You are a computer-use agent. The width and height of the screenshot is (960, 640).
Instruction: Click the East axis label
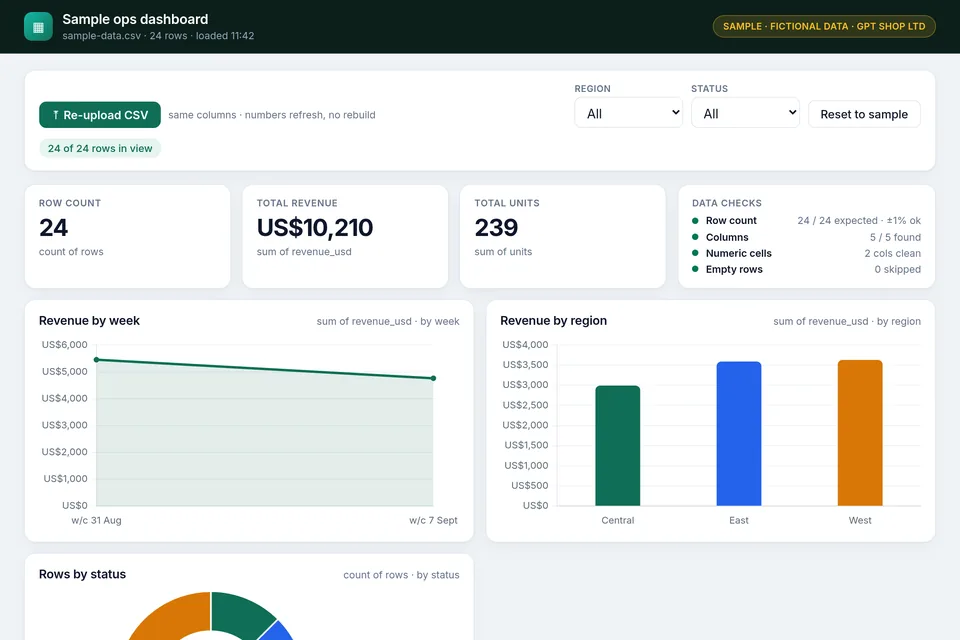tap(738, 520)
